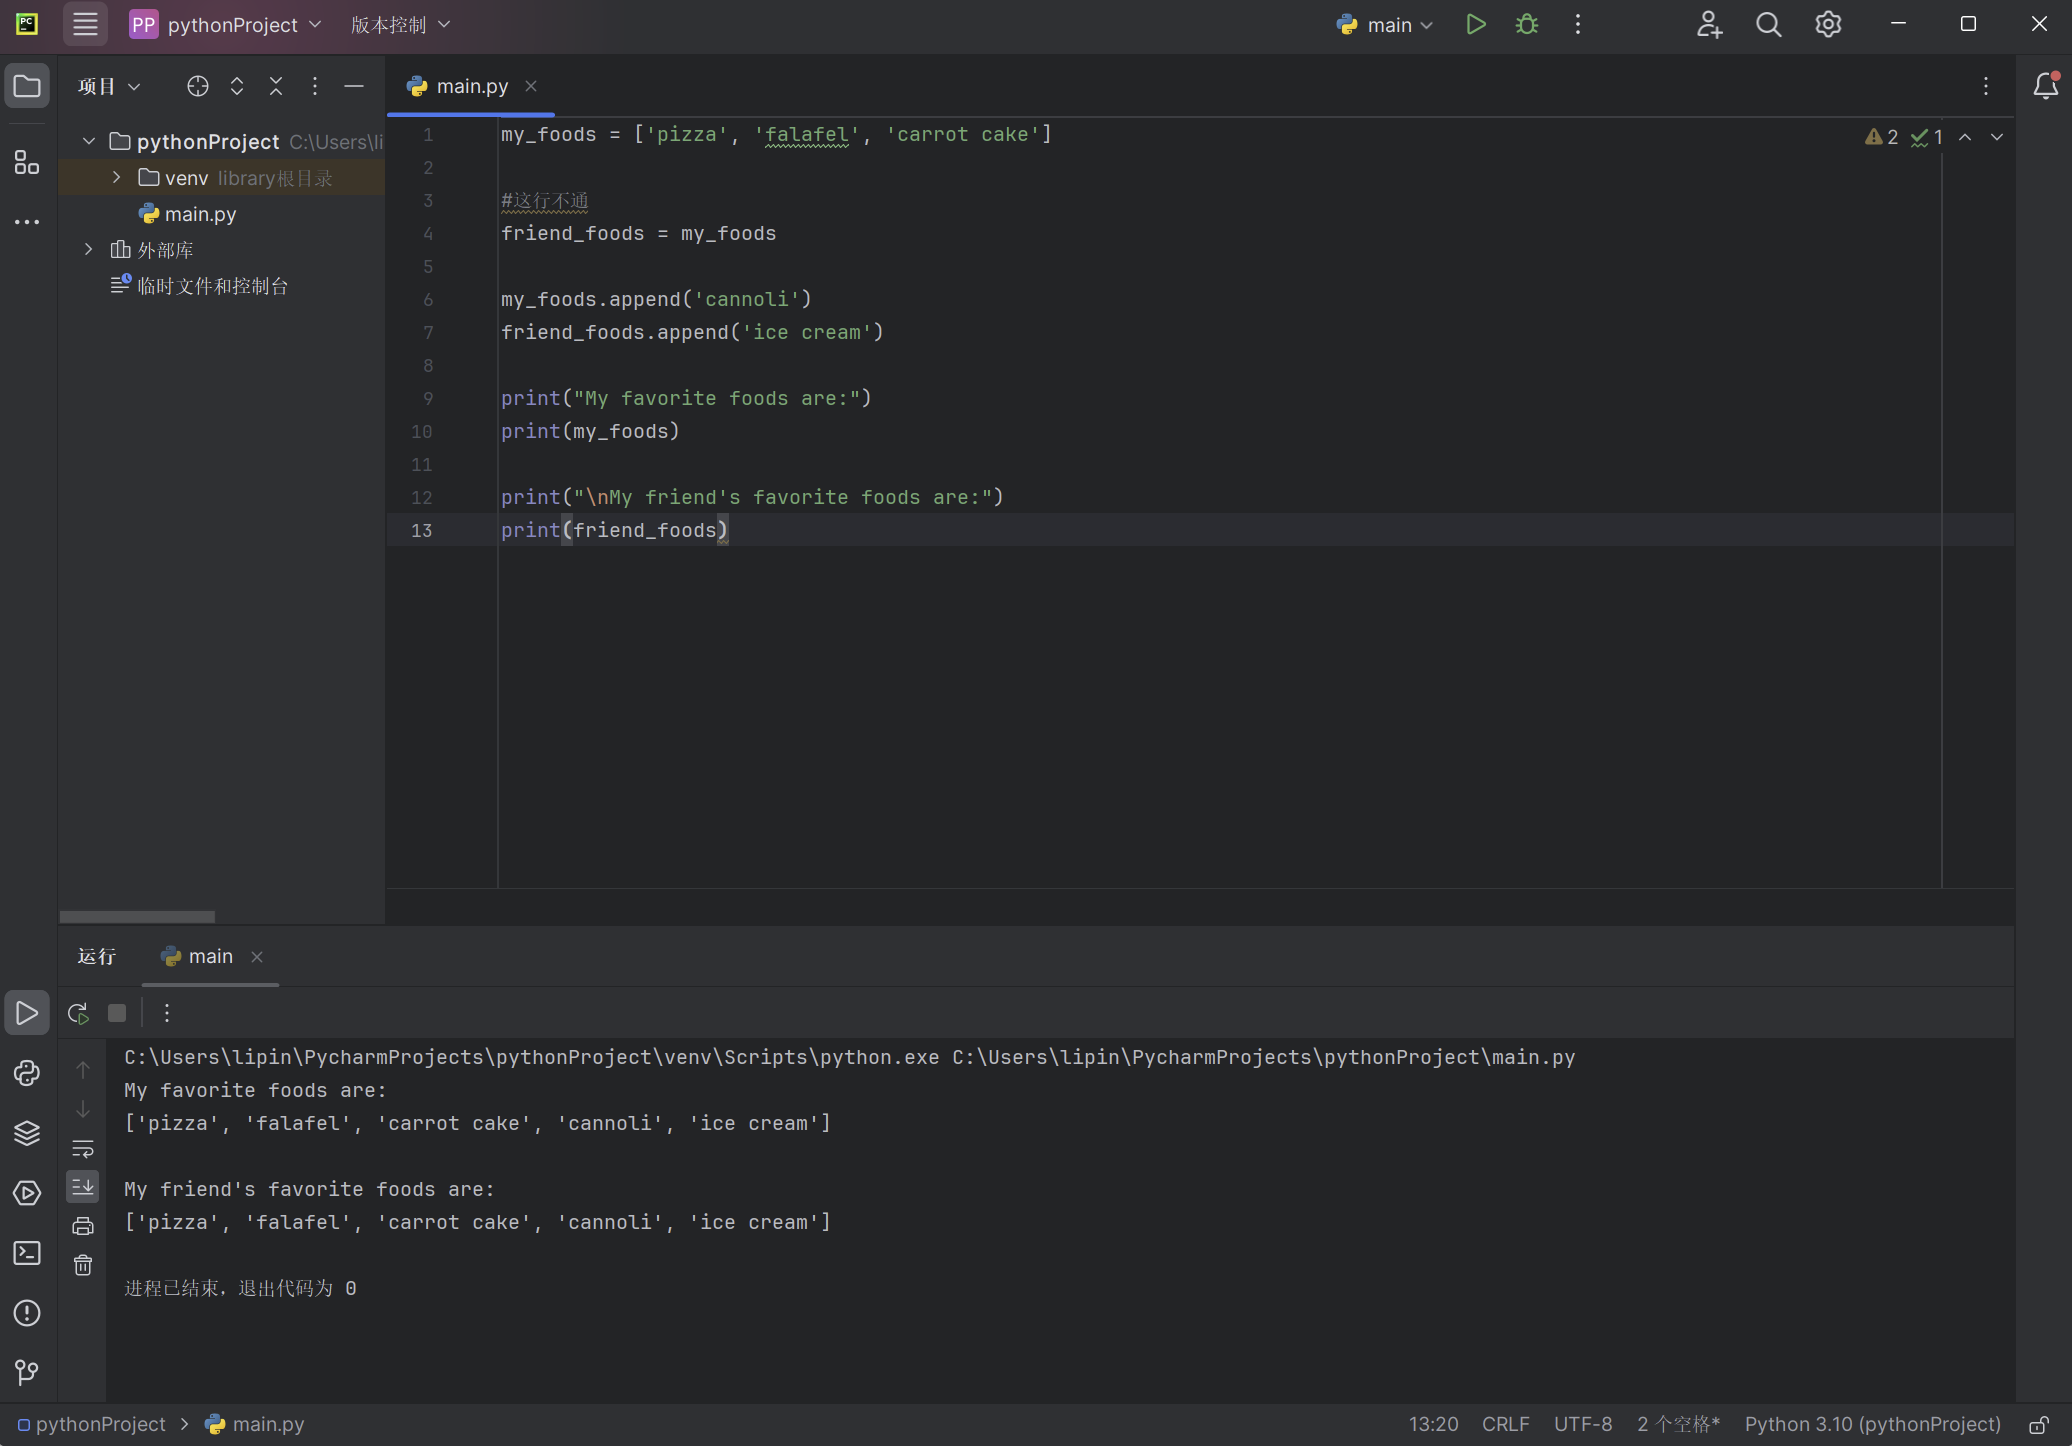Print the console output
This screenshot has height=1446, width=2072.
(x=83, y=1226)
